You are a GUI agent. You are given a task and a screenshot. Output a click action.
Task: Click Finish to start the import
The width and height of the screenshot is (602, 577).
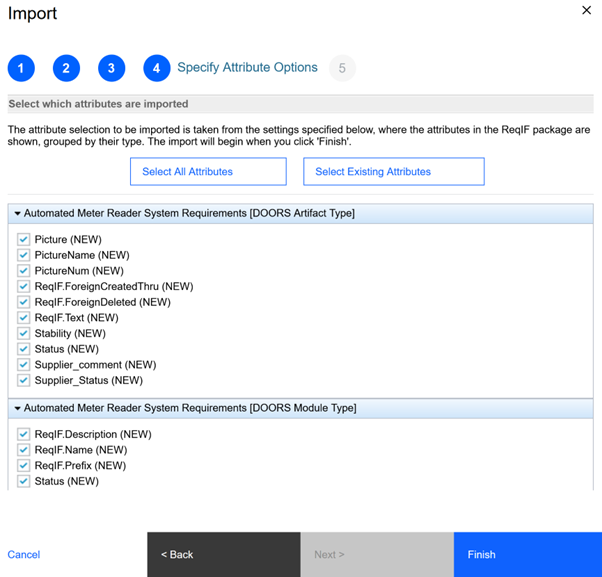tap(527, 554)
